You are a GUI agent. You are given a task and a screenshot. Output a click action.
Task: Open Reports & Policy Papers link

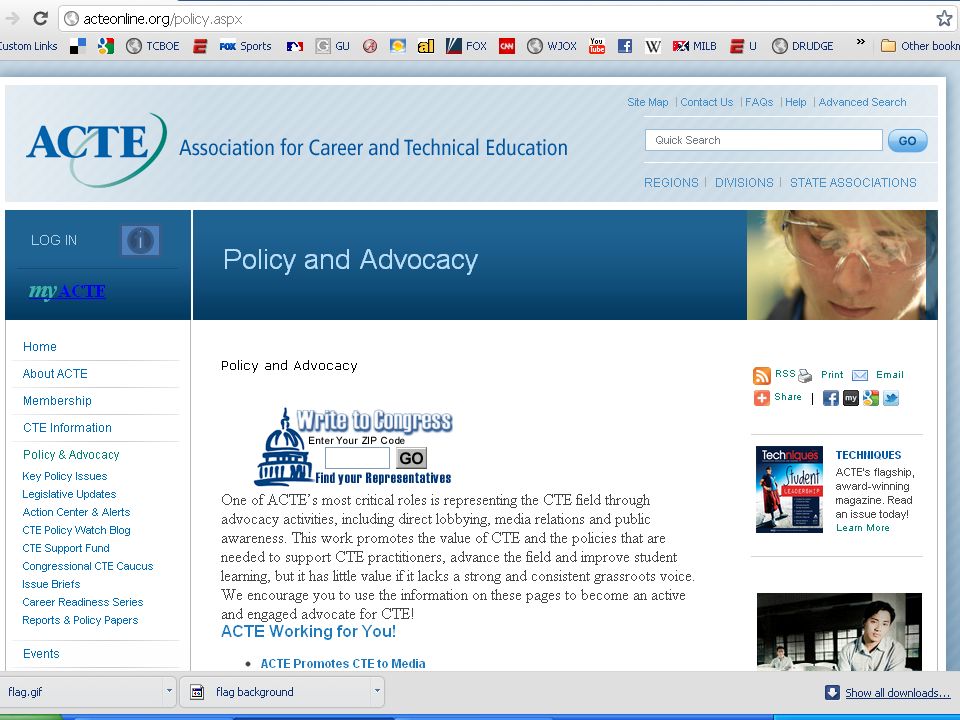[80, 620]
